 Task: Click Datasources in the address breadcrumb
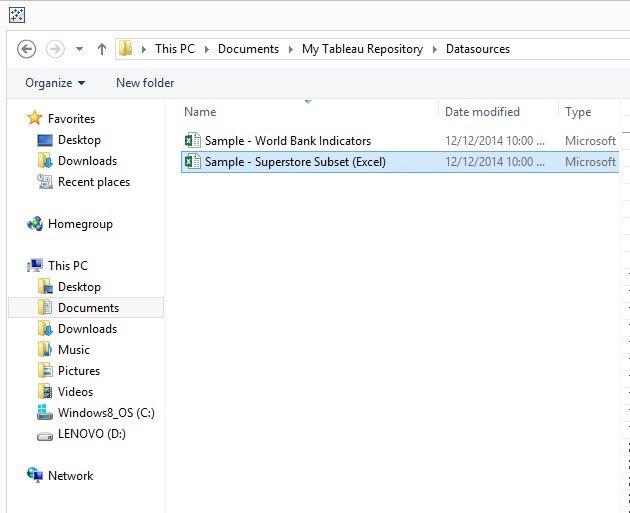pyautogui.click(x=478, y=49)
